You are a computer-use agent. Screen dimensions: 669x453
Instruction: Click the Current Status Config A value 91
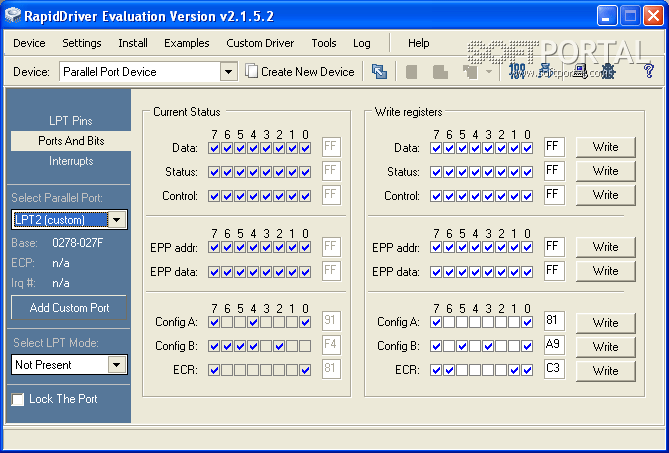(x=331, y=321)
